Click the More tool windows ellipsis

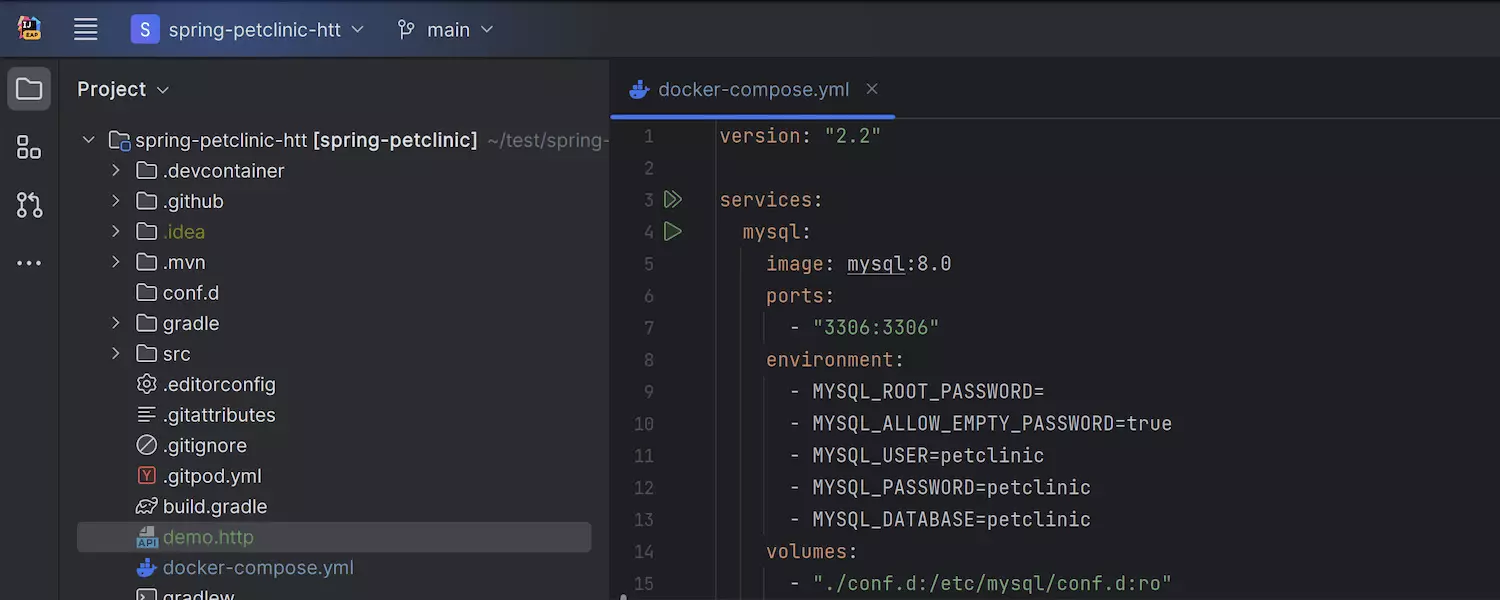point(29,264)
